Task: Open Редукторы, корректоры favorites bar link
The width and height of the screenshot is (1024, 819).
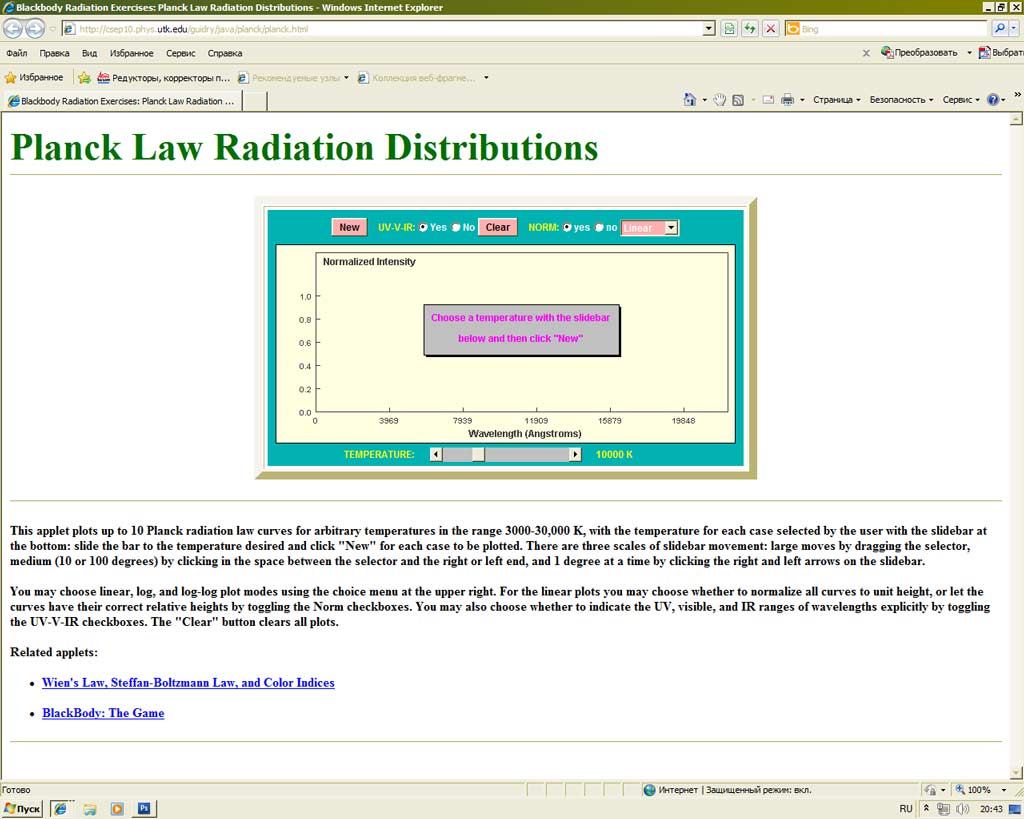Action: tap(164, 78)
